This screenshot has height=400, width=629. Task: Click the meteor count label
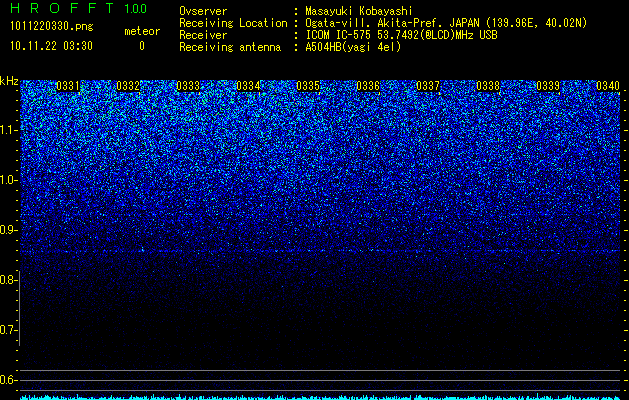coord(142,31)
